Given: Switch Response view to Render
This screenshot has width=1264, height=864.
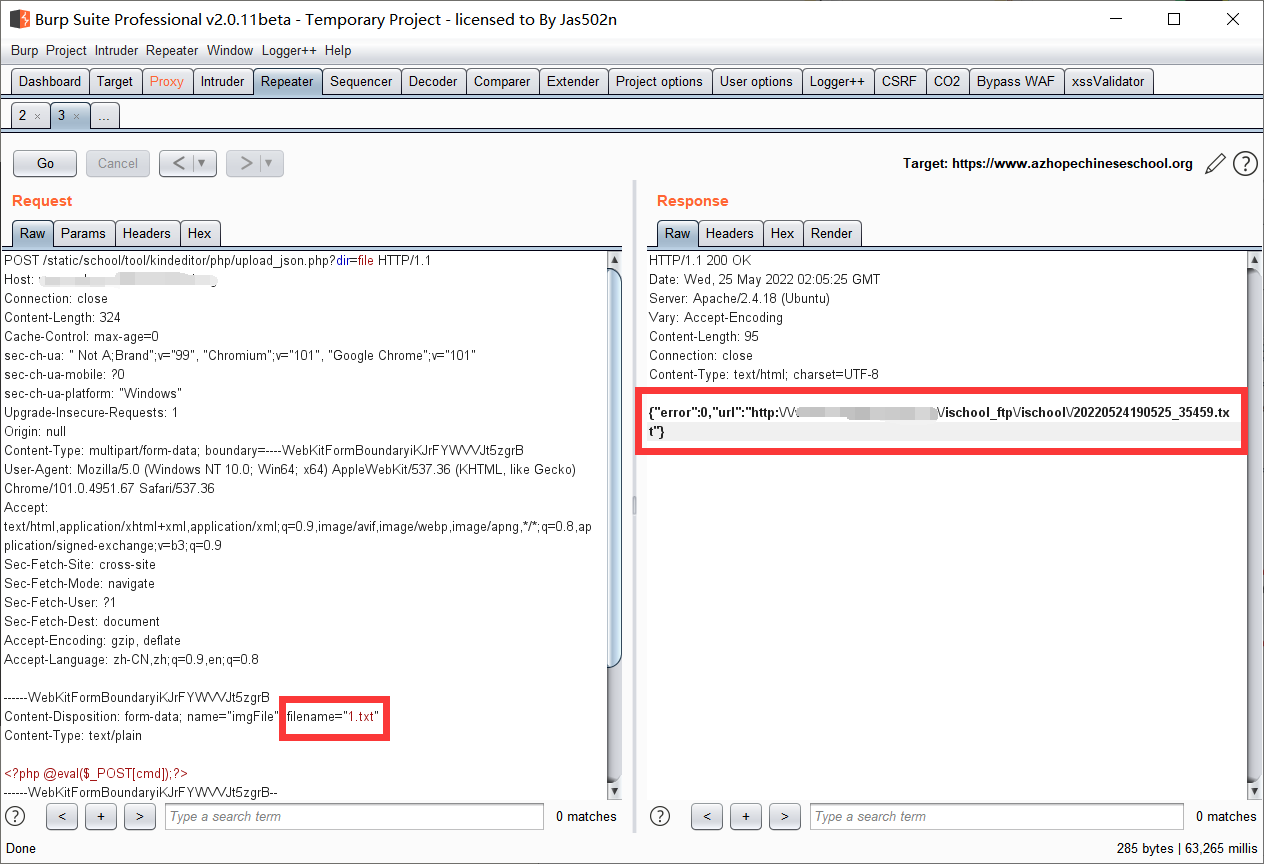Looking at the screenshot, I should (x=832, y=233).
